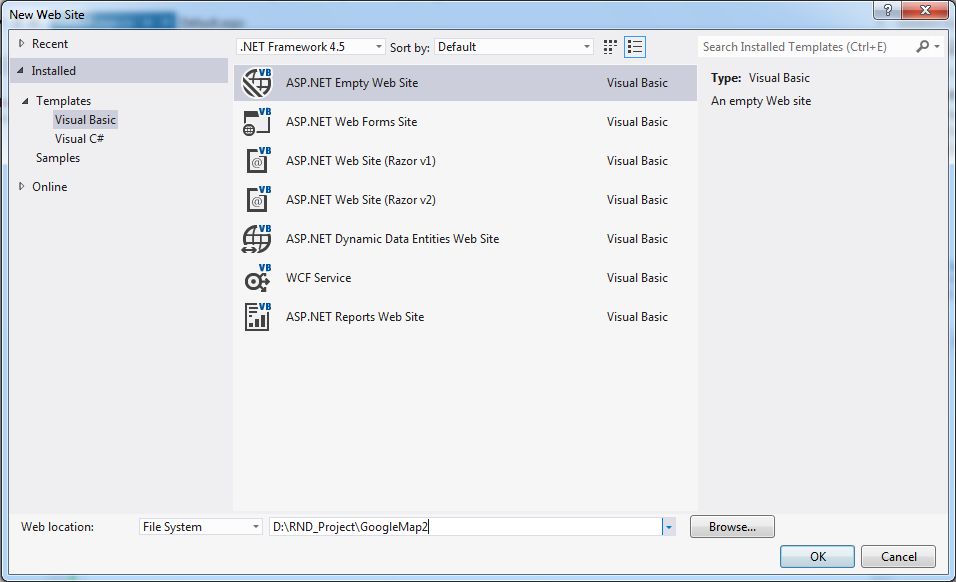Select the Samples tree node
The image size is (956, 582).
58,158
